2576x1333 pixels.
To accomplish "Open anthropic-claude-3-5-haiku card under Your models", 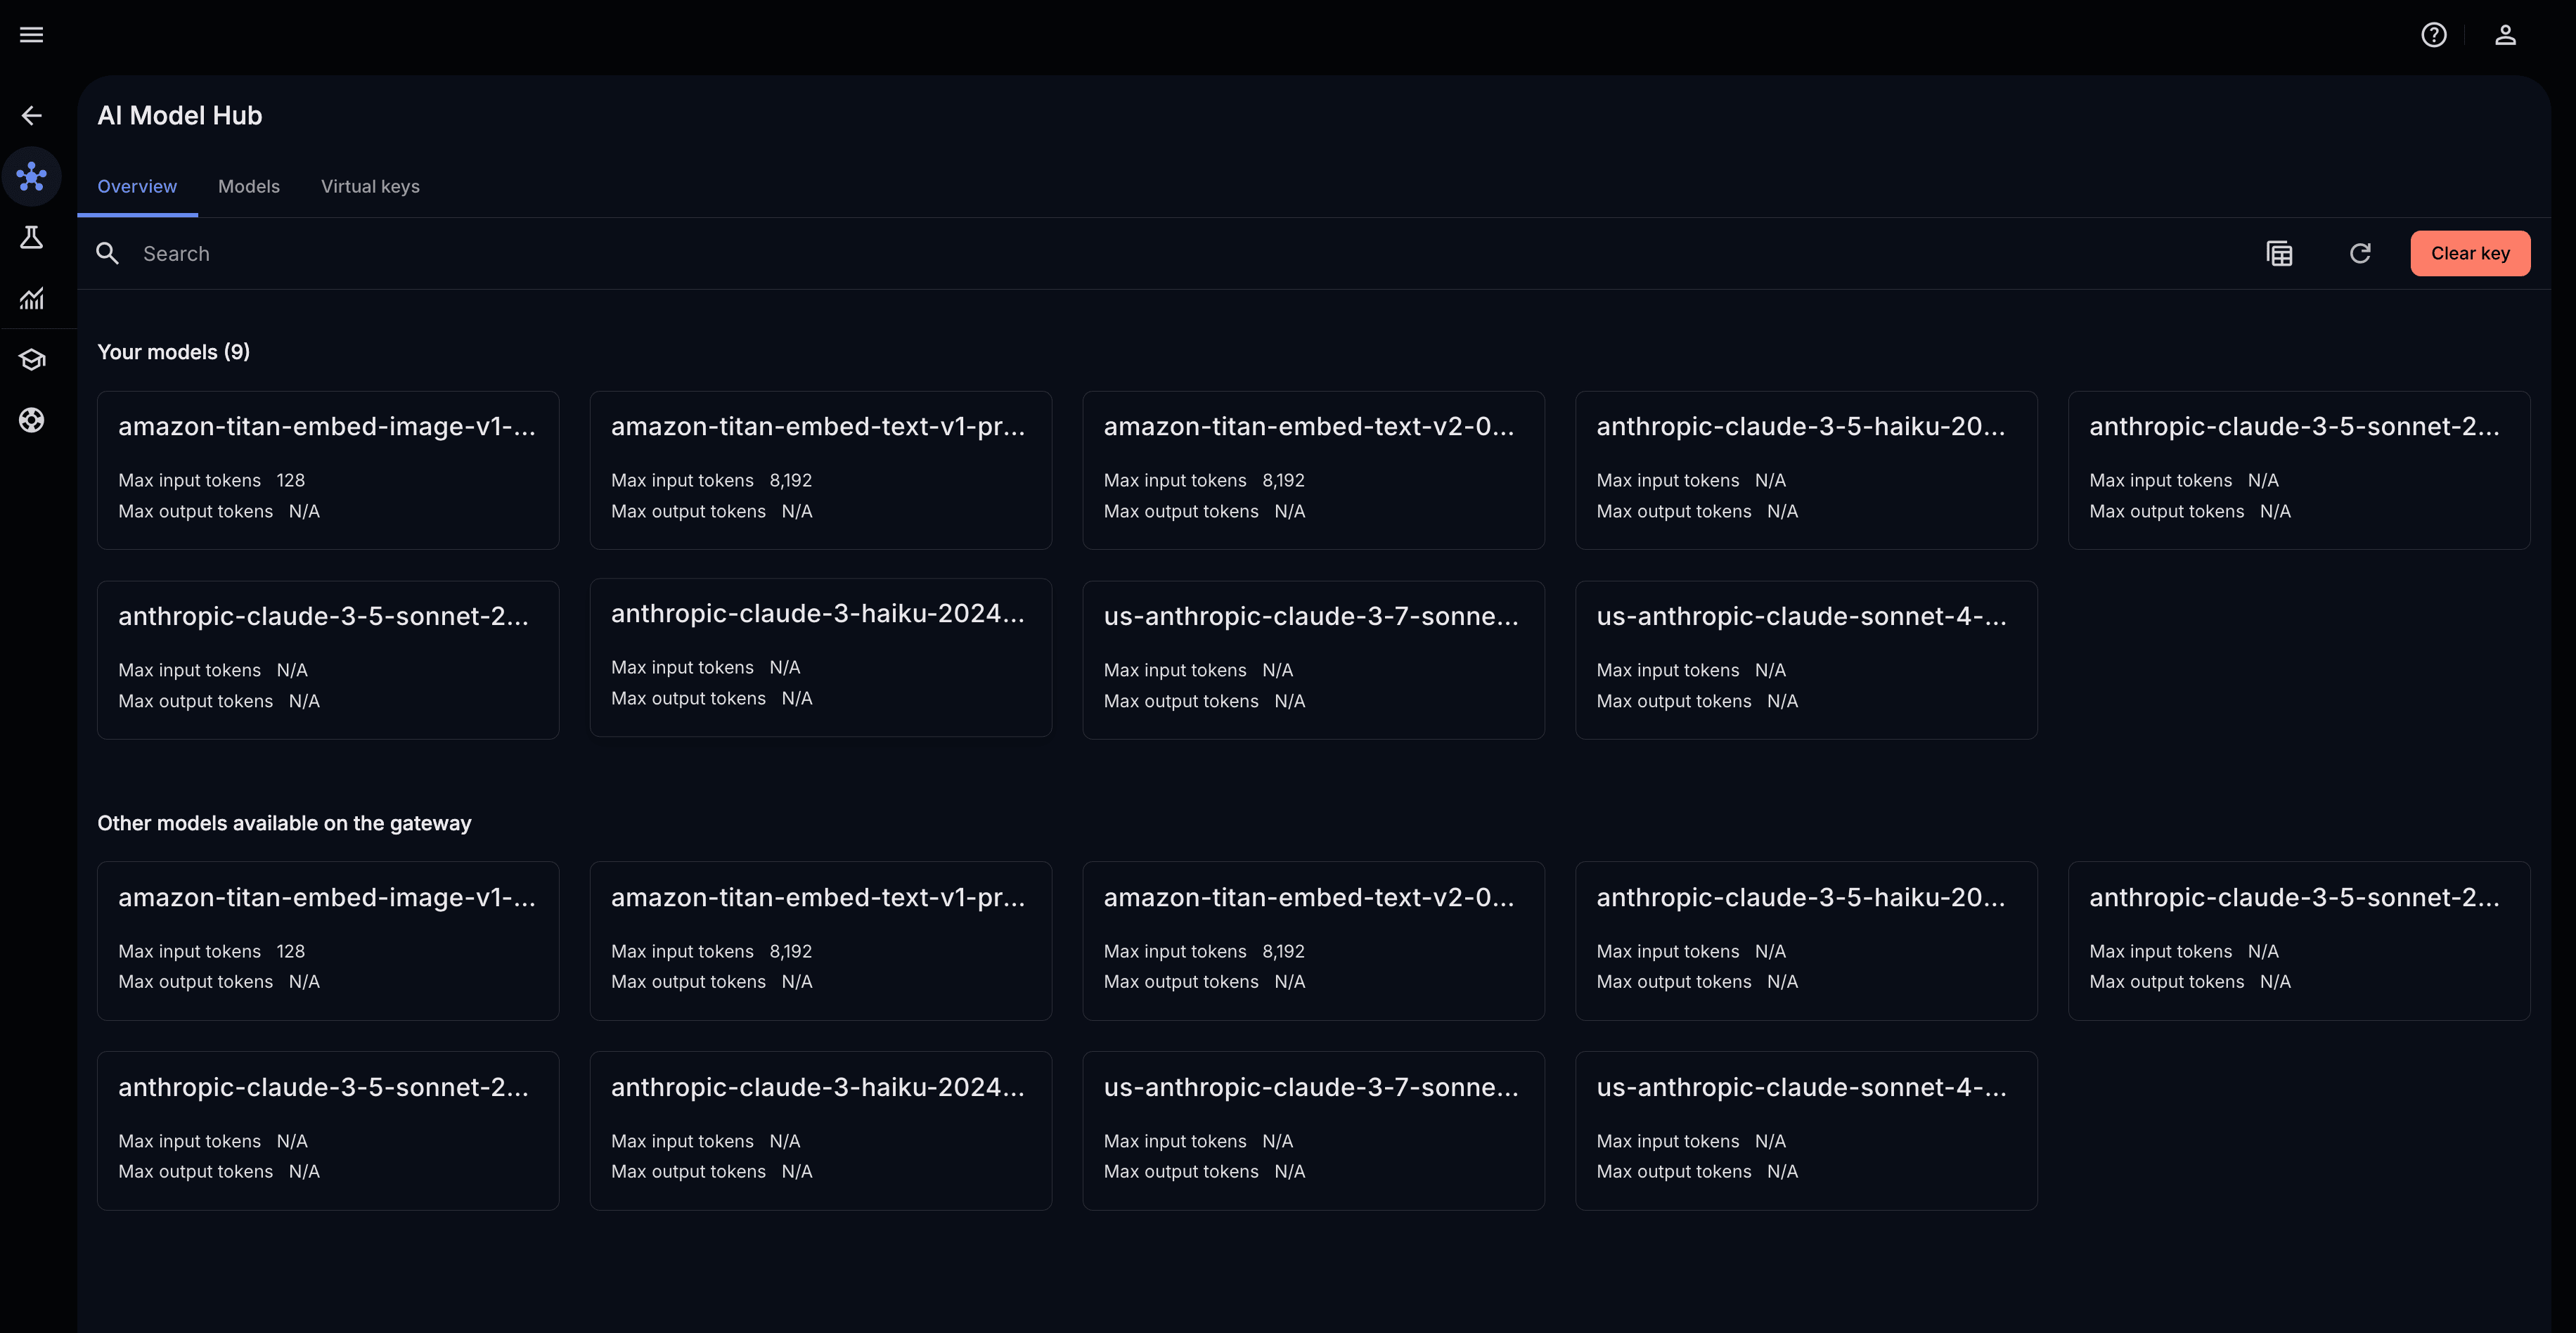I will pyautogui.click(x=1806, y=470).
